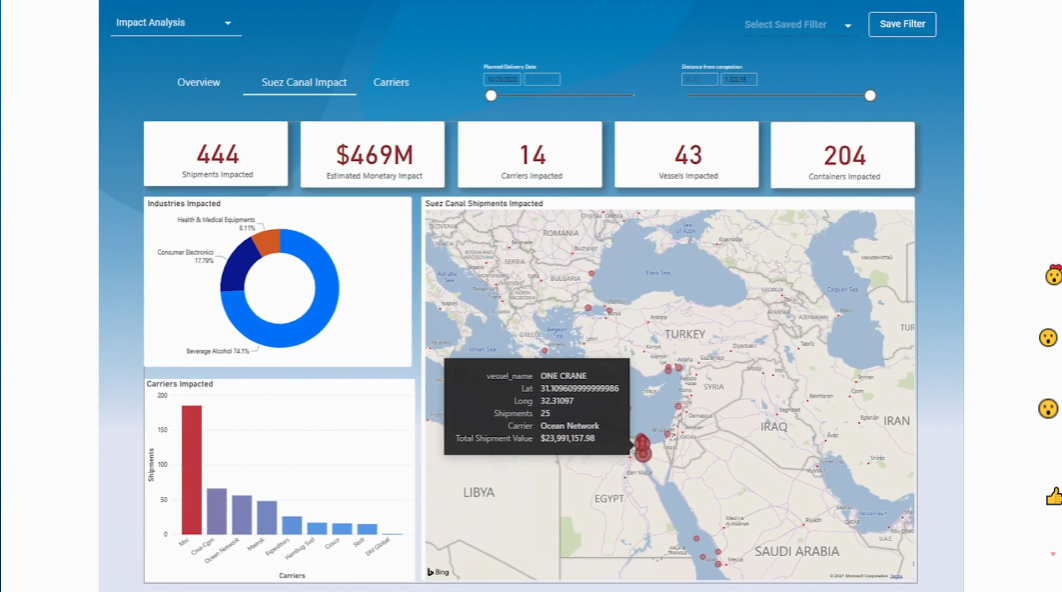Select the Suez Canal Impact tab
1062x592 pixels.
pyautogui.click(x=304, y=82)
